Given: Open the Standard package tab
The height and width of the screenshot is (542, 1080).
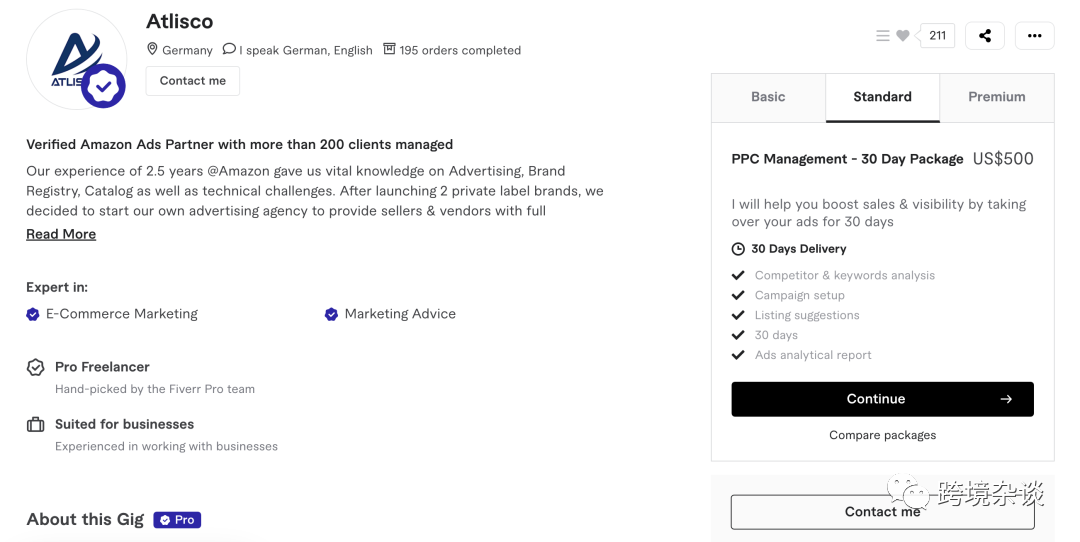Looking at the screenshot, I should tap(882, 97).
